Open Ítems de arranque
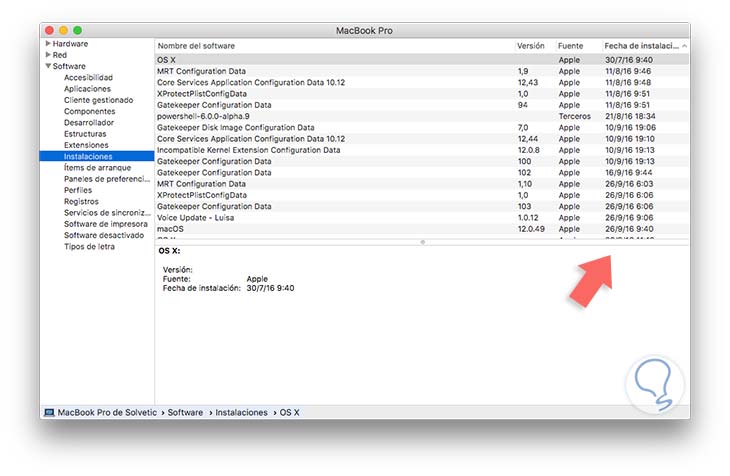This screenshot has height=476, width=730. click(x=97, y=167)
